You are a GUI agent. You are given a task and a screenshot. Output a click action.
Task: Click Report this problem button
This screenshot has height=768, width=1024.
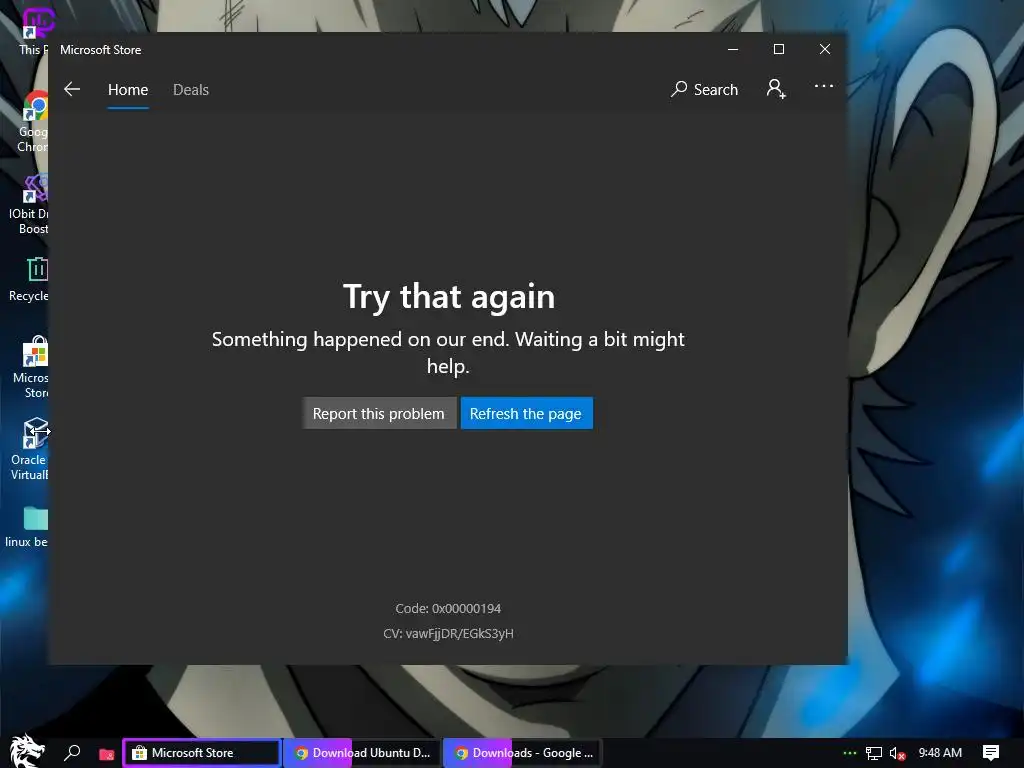pos(379,413)
